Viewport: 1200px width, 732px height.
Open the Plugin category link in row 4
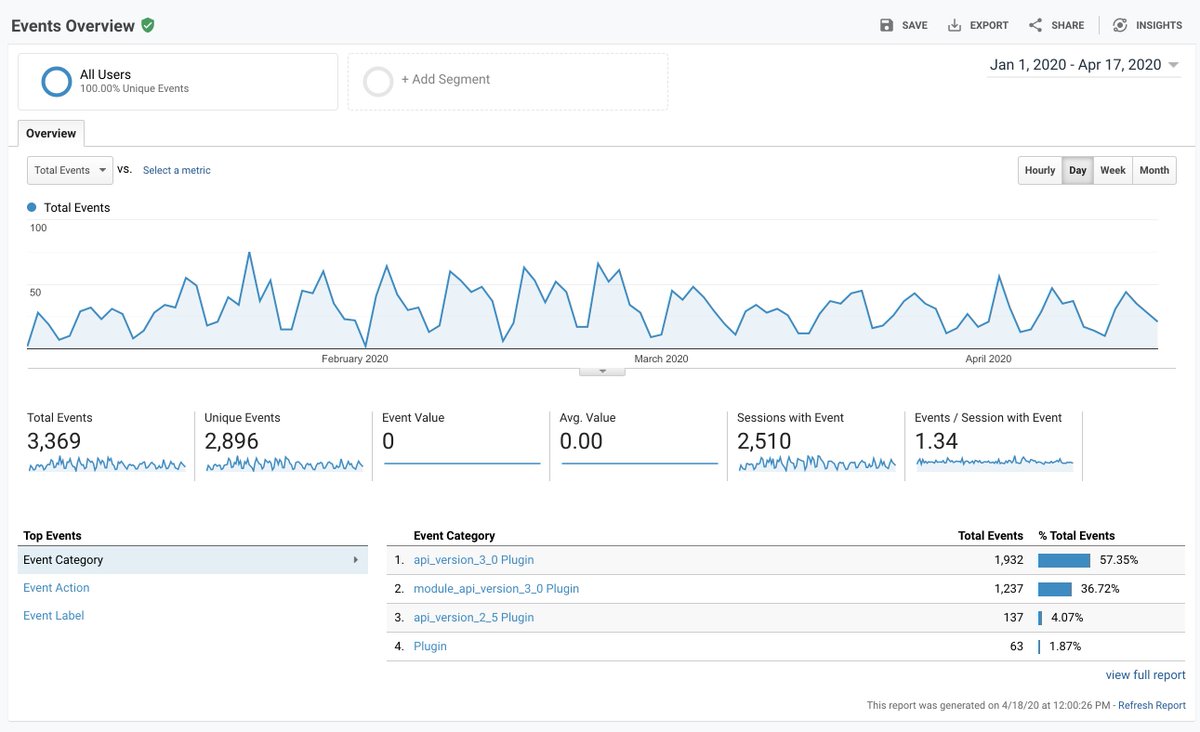pos(430,647)
